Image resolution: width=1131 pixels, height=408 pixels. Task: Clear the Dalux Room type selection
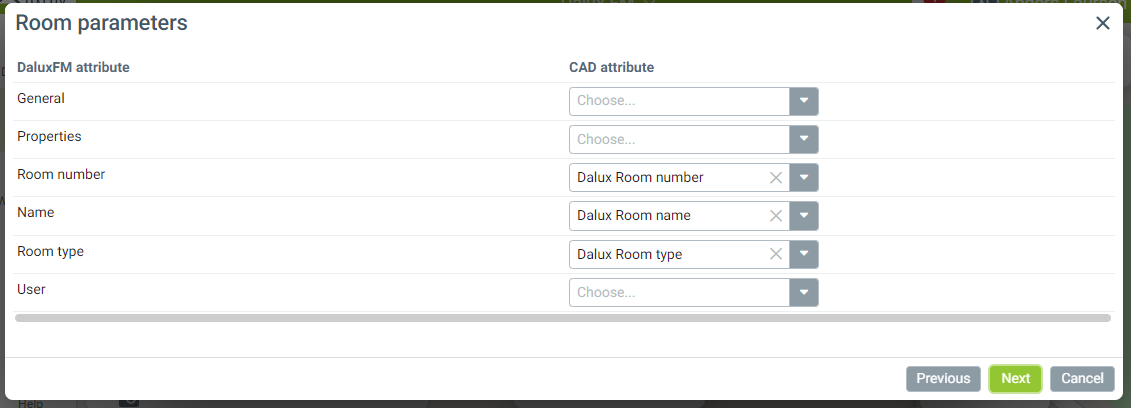(775, 254)
